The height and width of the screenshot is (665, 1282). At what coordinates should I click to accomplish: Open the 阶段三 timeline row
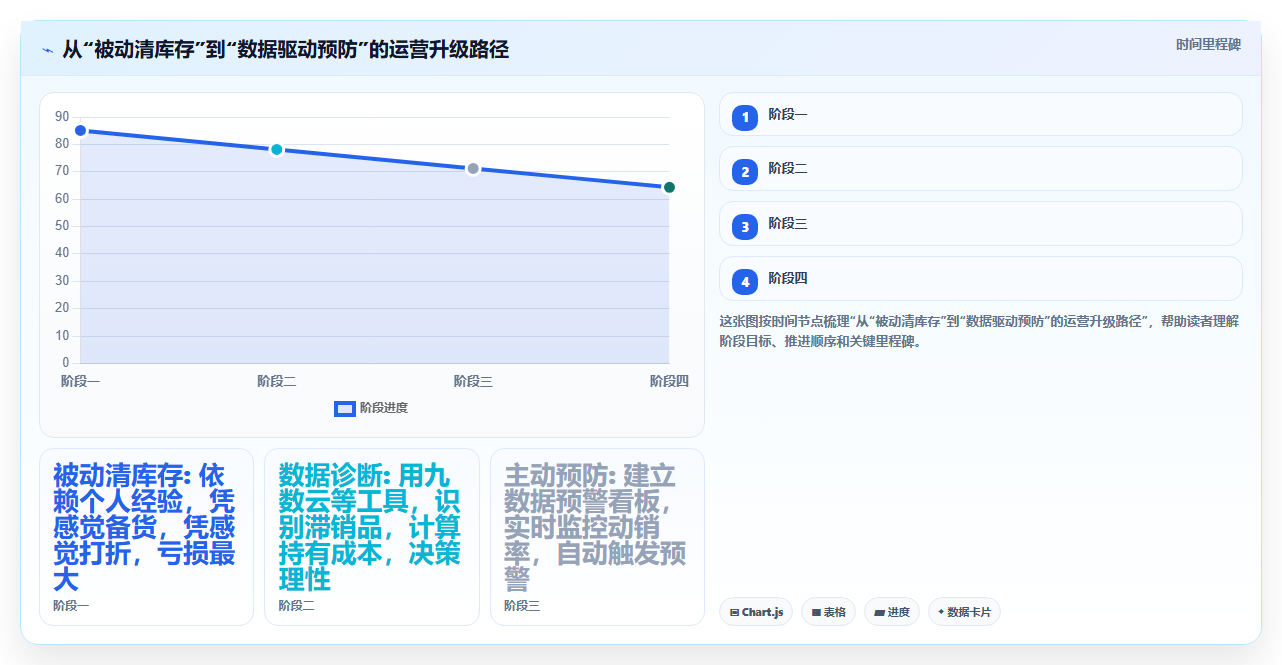coord(980,224)
